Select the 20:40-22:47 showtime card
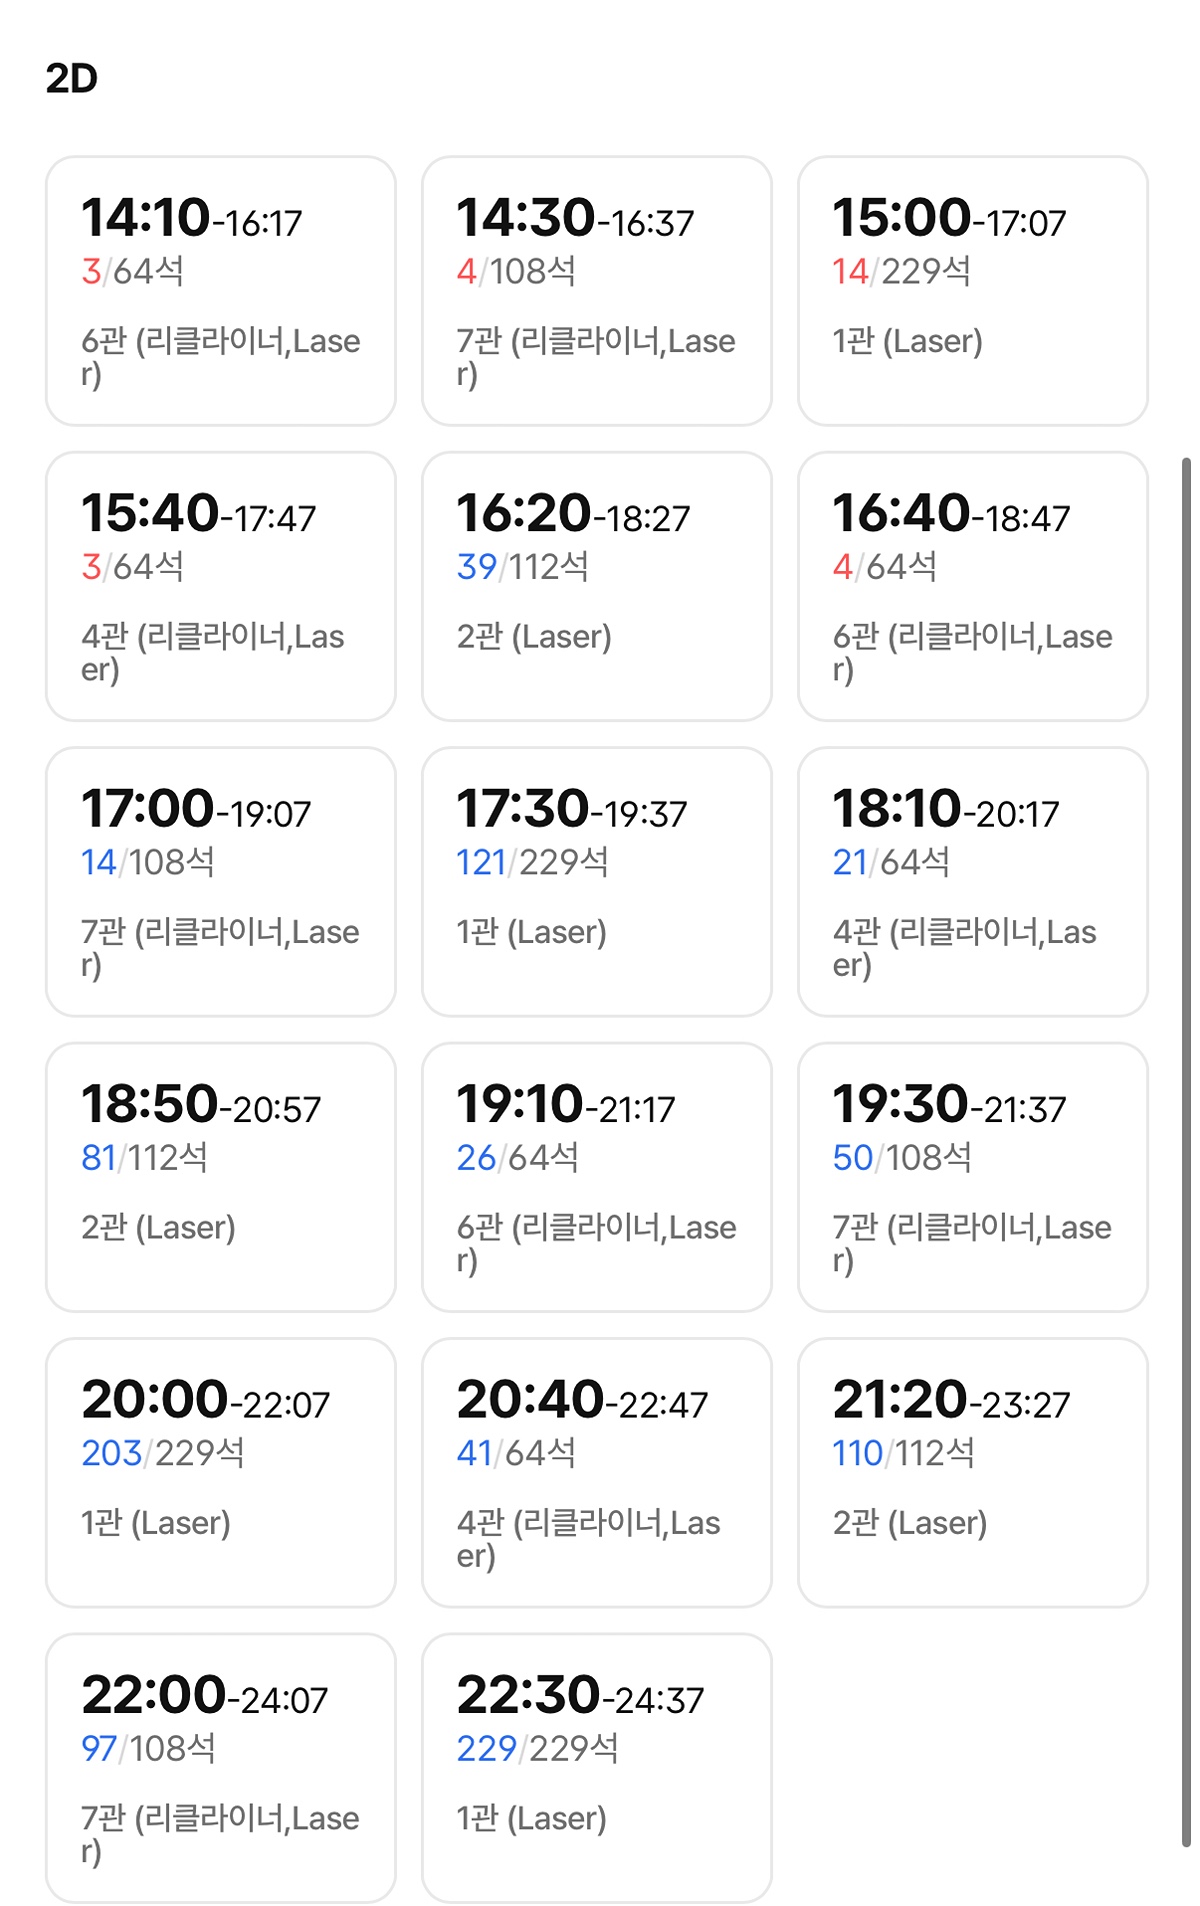This screenshot has width=1200, height=1906. pyautogui.click(x=596, y=1472)
